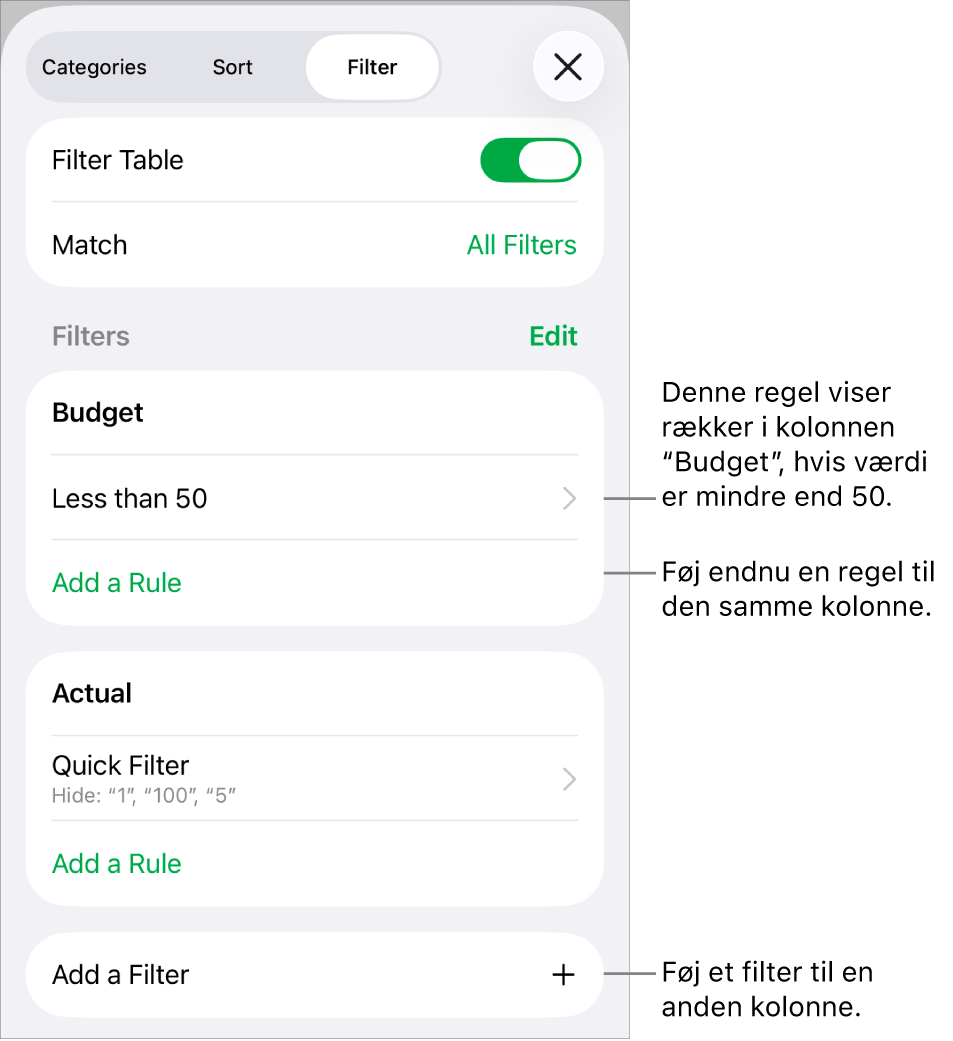The height and width of the screenshot is (1041, 953).
Task: Click the Hide values subtitle under Quick Filter
Action: pos(143,795)
